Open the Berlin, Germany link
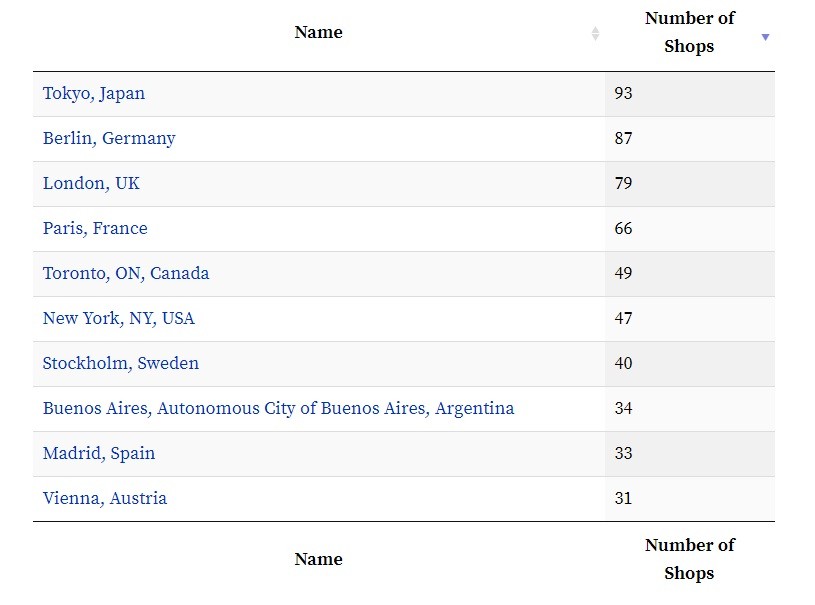 coord(109,139)
